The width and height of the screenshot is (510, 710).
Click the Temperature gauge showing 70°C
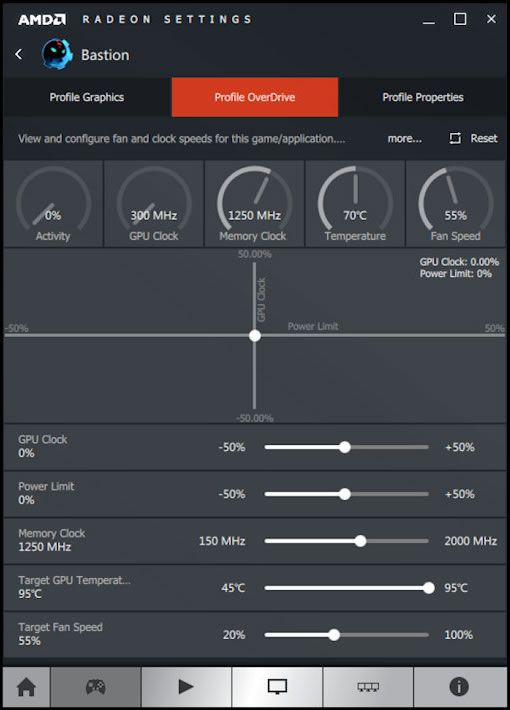(x=355, y=204)
